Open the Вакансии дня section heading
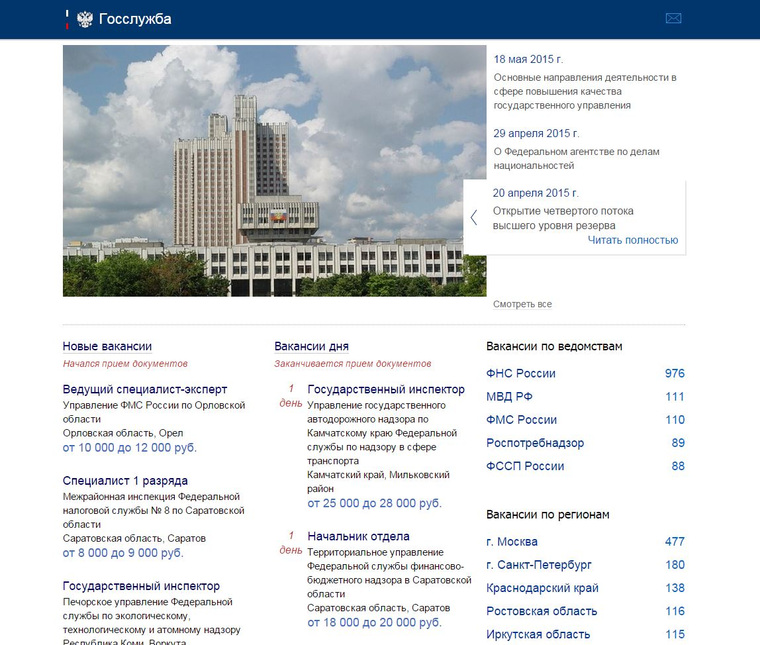 [x=311, y=346]
